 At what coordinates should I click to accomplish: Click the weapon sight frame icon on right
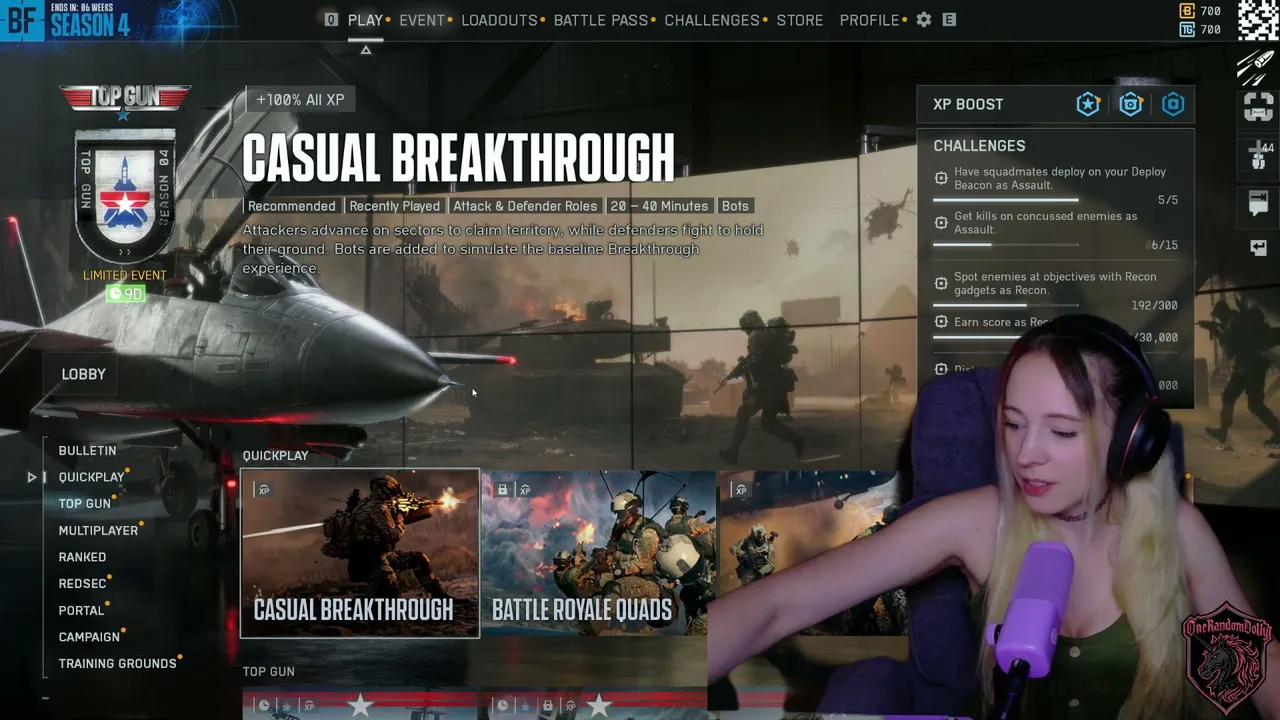pyautogui.click(x=1258, y=107)
